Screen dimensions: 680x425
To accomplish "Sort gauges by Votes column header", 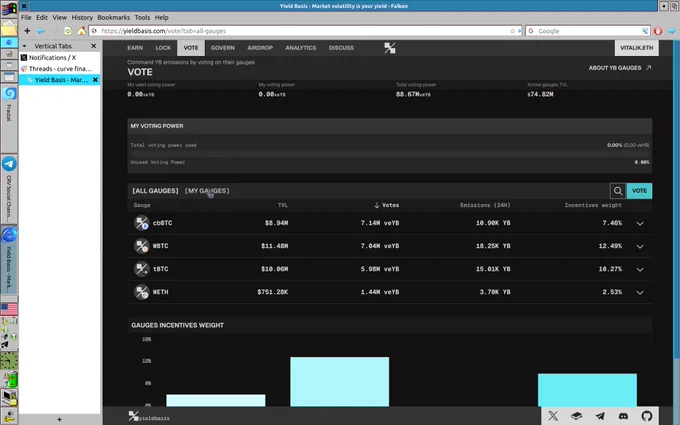I will click(386, 205).
